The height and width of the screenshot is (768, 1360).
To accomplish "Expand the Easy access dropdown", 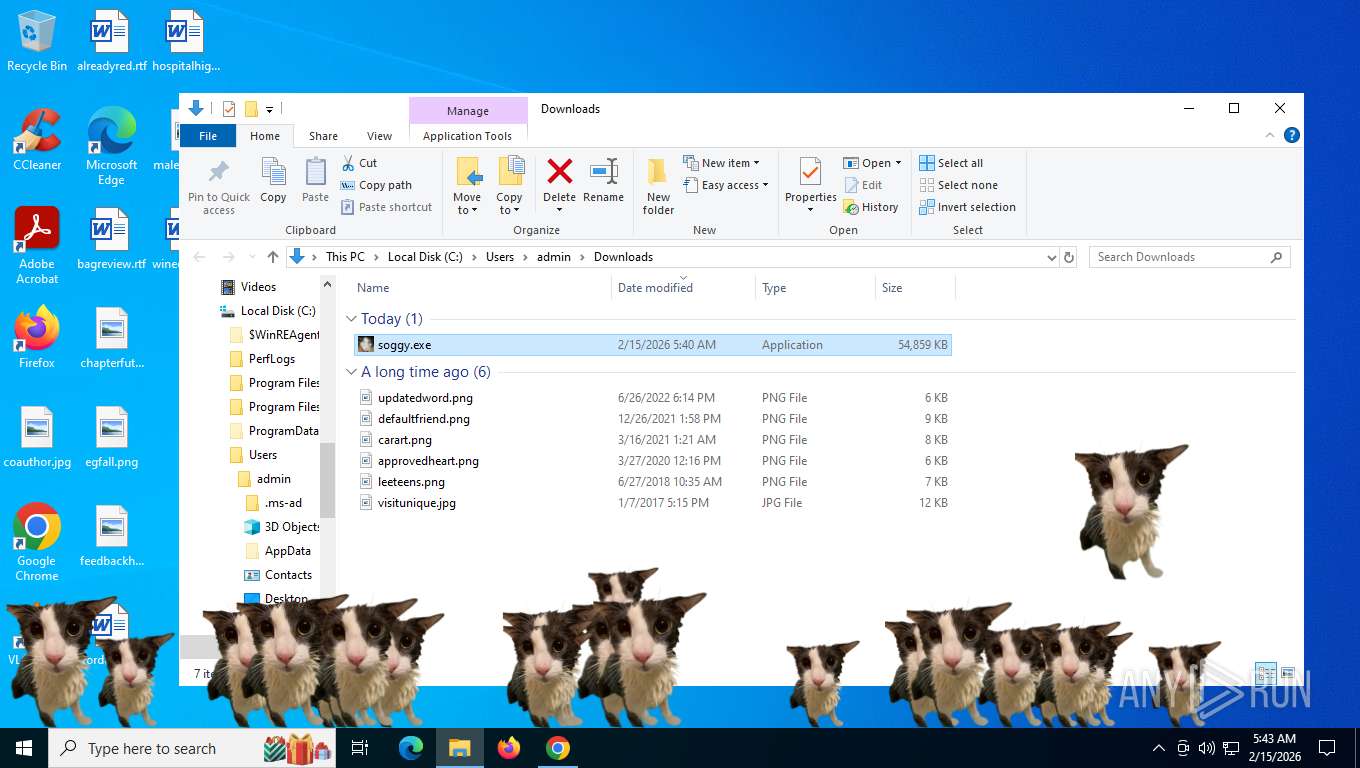I will [x=726, y=185].
